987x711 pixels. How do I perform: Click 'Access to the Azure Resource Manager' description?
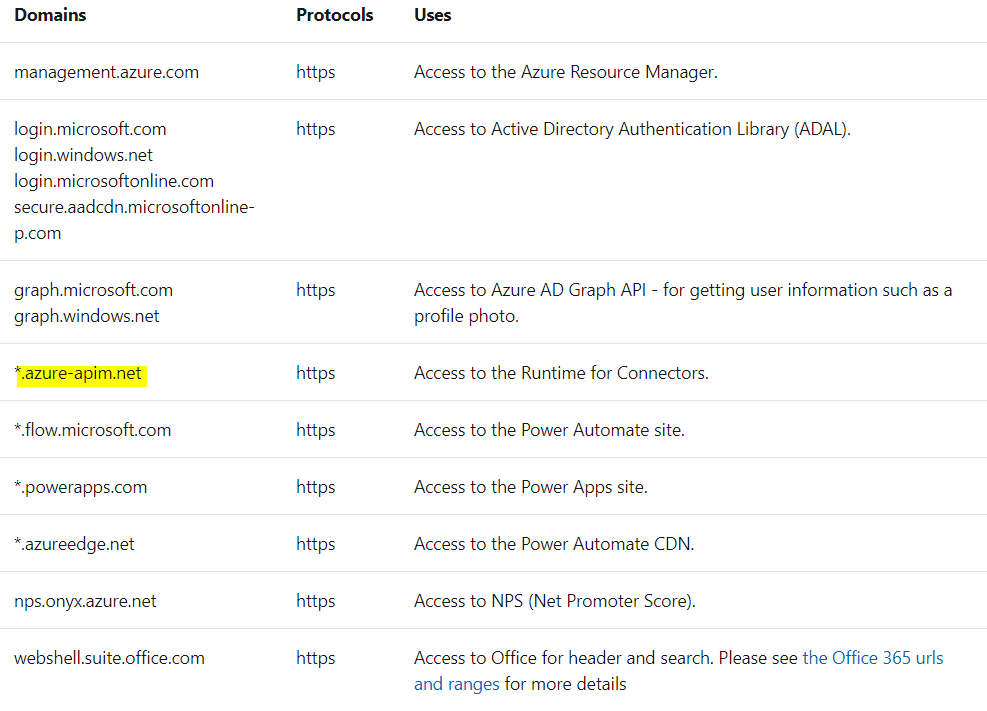pos(565,72)
